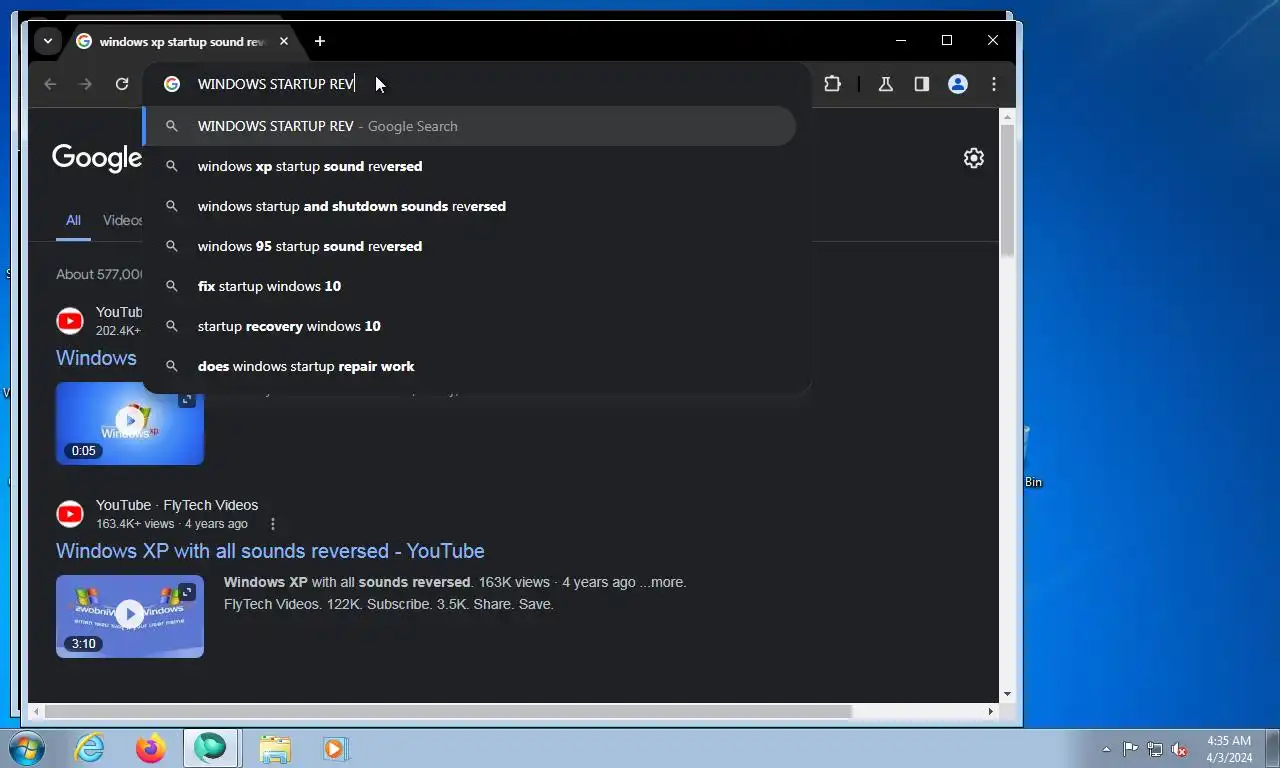Viewport: 1280px width, 768px height.
Task: Expand preview icon on 0:05 thumbnail
Action: click(187, 399)
